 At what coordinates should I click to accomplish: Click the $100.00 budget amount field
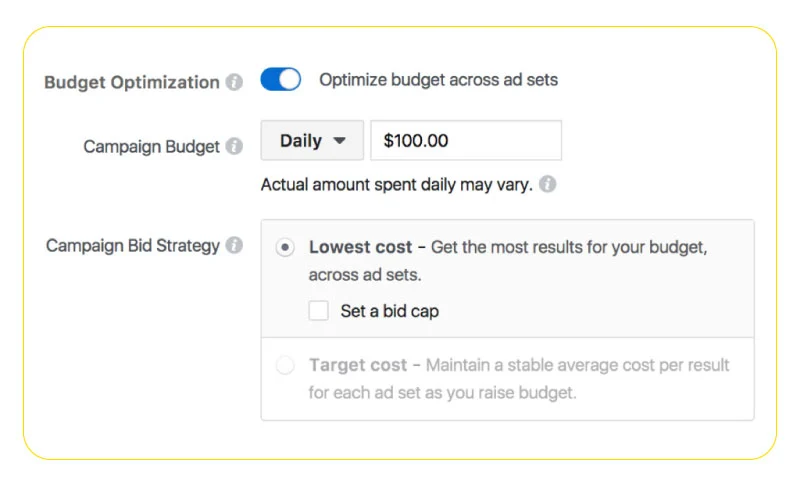(466, 140)
